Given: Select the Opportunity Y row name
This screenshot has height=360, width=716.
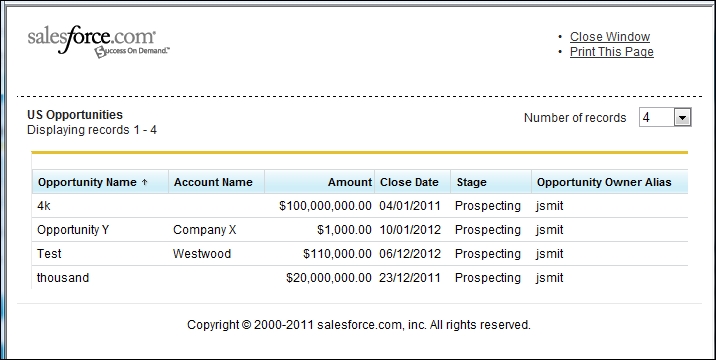Looking at the screenshot, I should click(73, 230).
